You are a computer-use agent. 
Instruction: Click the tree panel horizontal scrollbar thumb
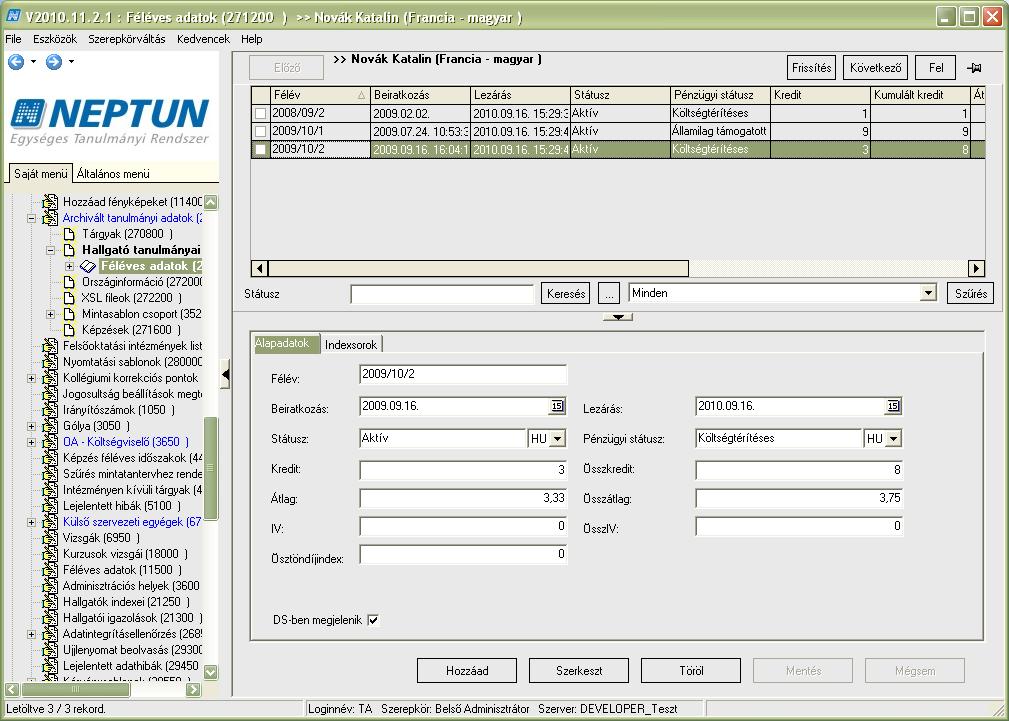[75, 689]
